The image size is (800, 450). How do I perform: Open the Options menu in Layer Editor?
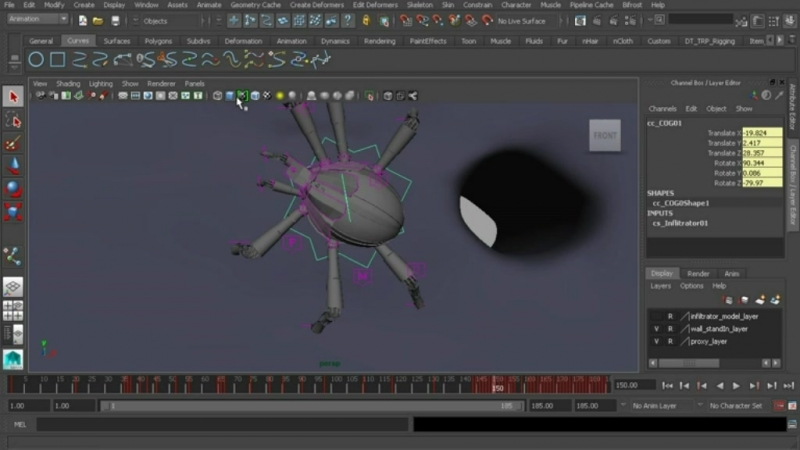(691, 286)
